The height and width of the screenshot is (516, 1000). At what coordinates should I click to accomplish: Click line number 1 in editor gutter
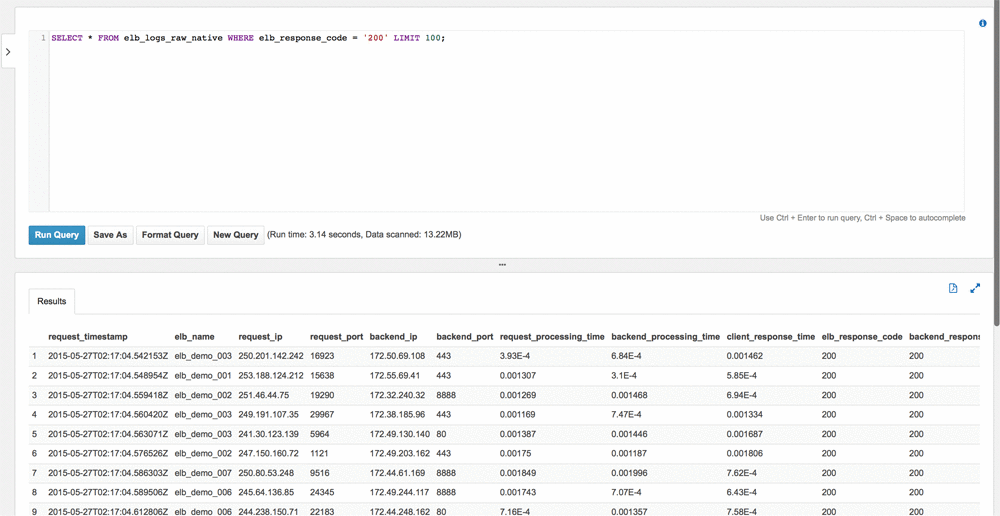point(43,38)
